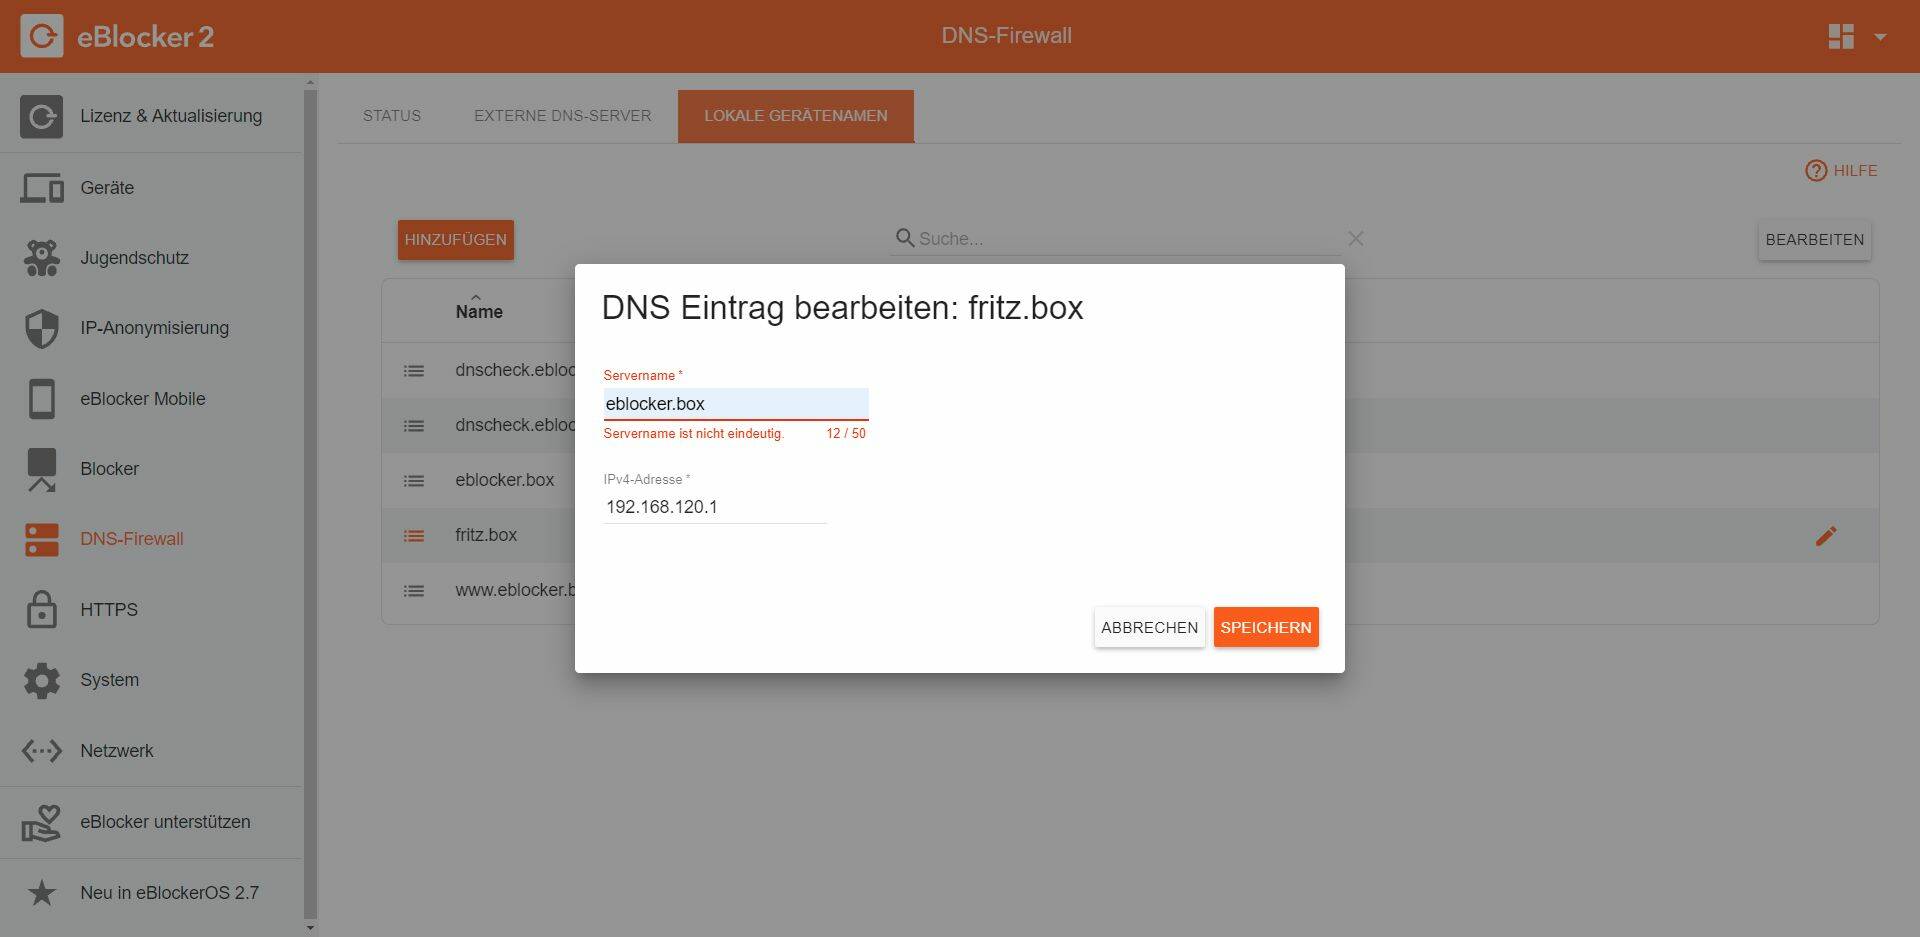Click the IPv4-Adresse input field
Image resolution: width=1920 pixels, height=937 pixels.
(x=715, y=507)
